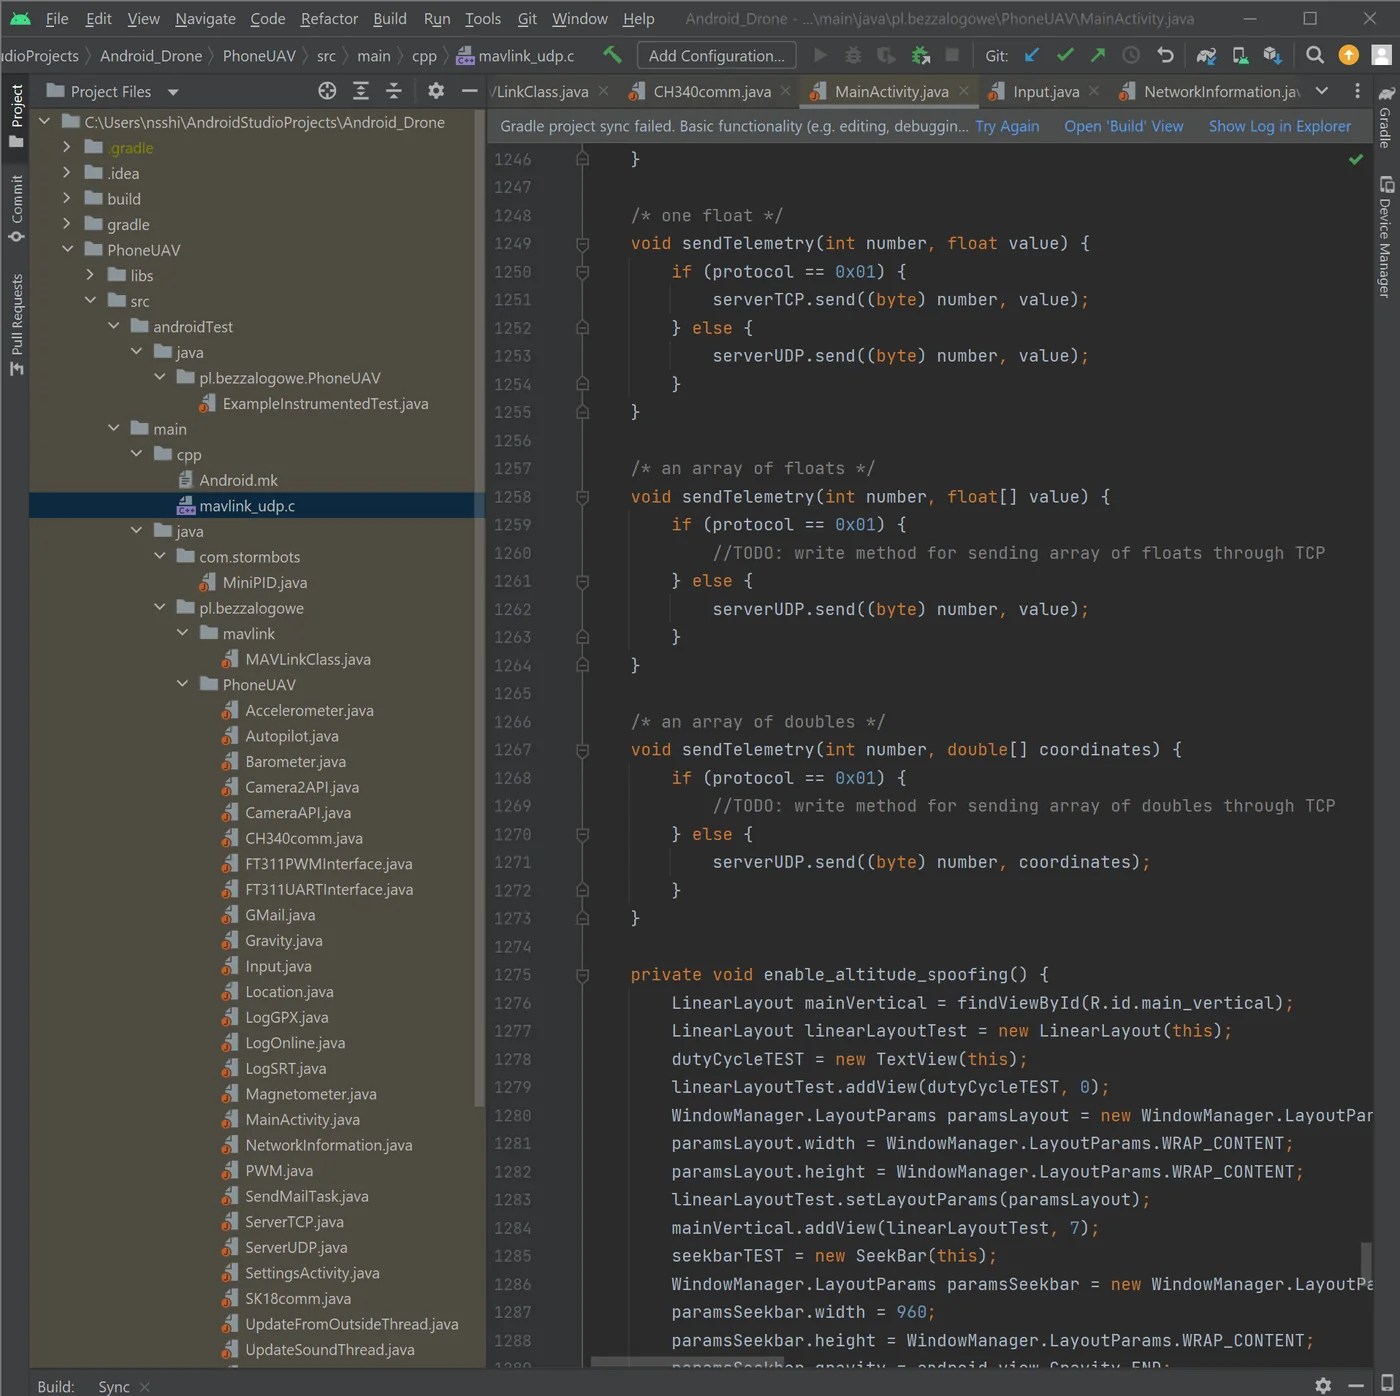The width and height of the screenshot is (1400, 1396).
Task: Close the MainActivity.java tab
Action: [963, 91]
